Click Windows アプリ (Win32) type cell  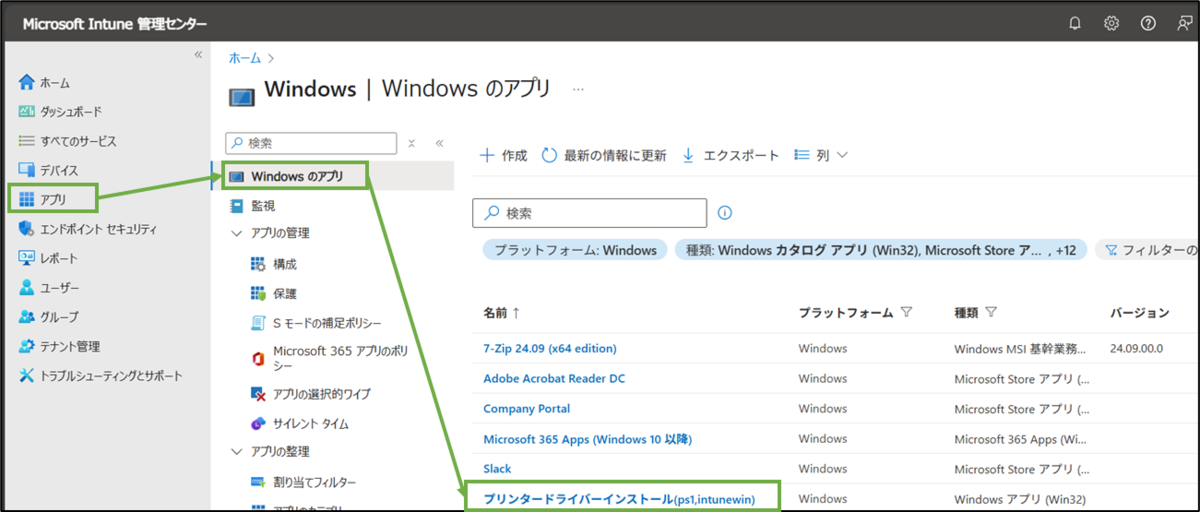(x=1020, y=498)
